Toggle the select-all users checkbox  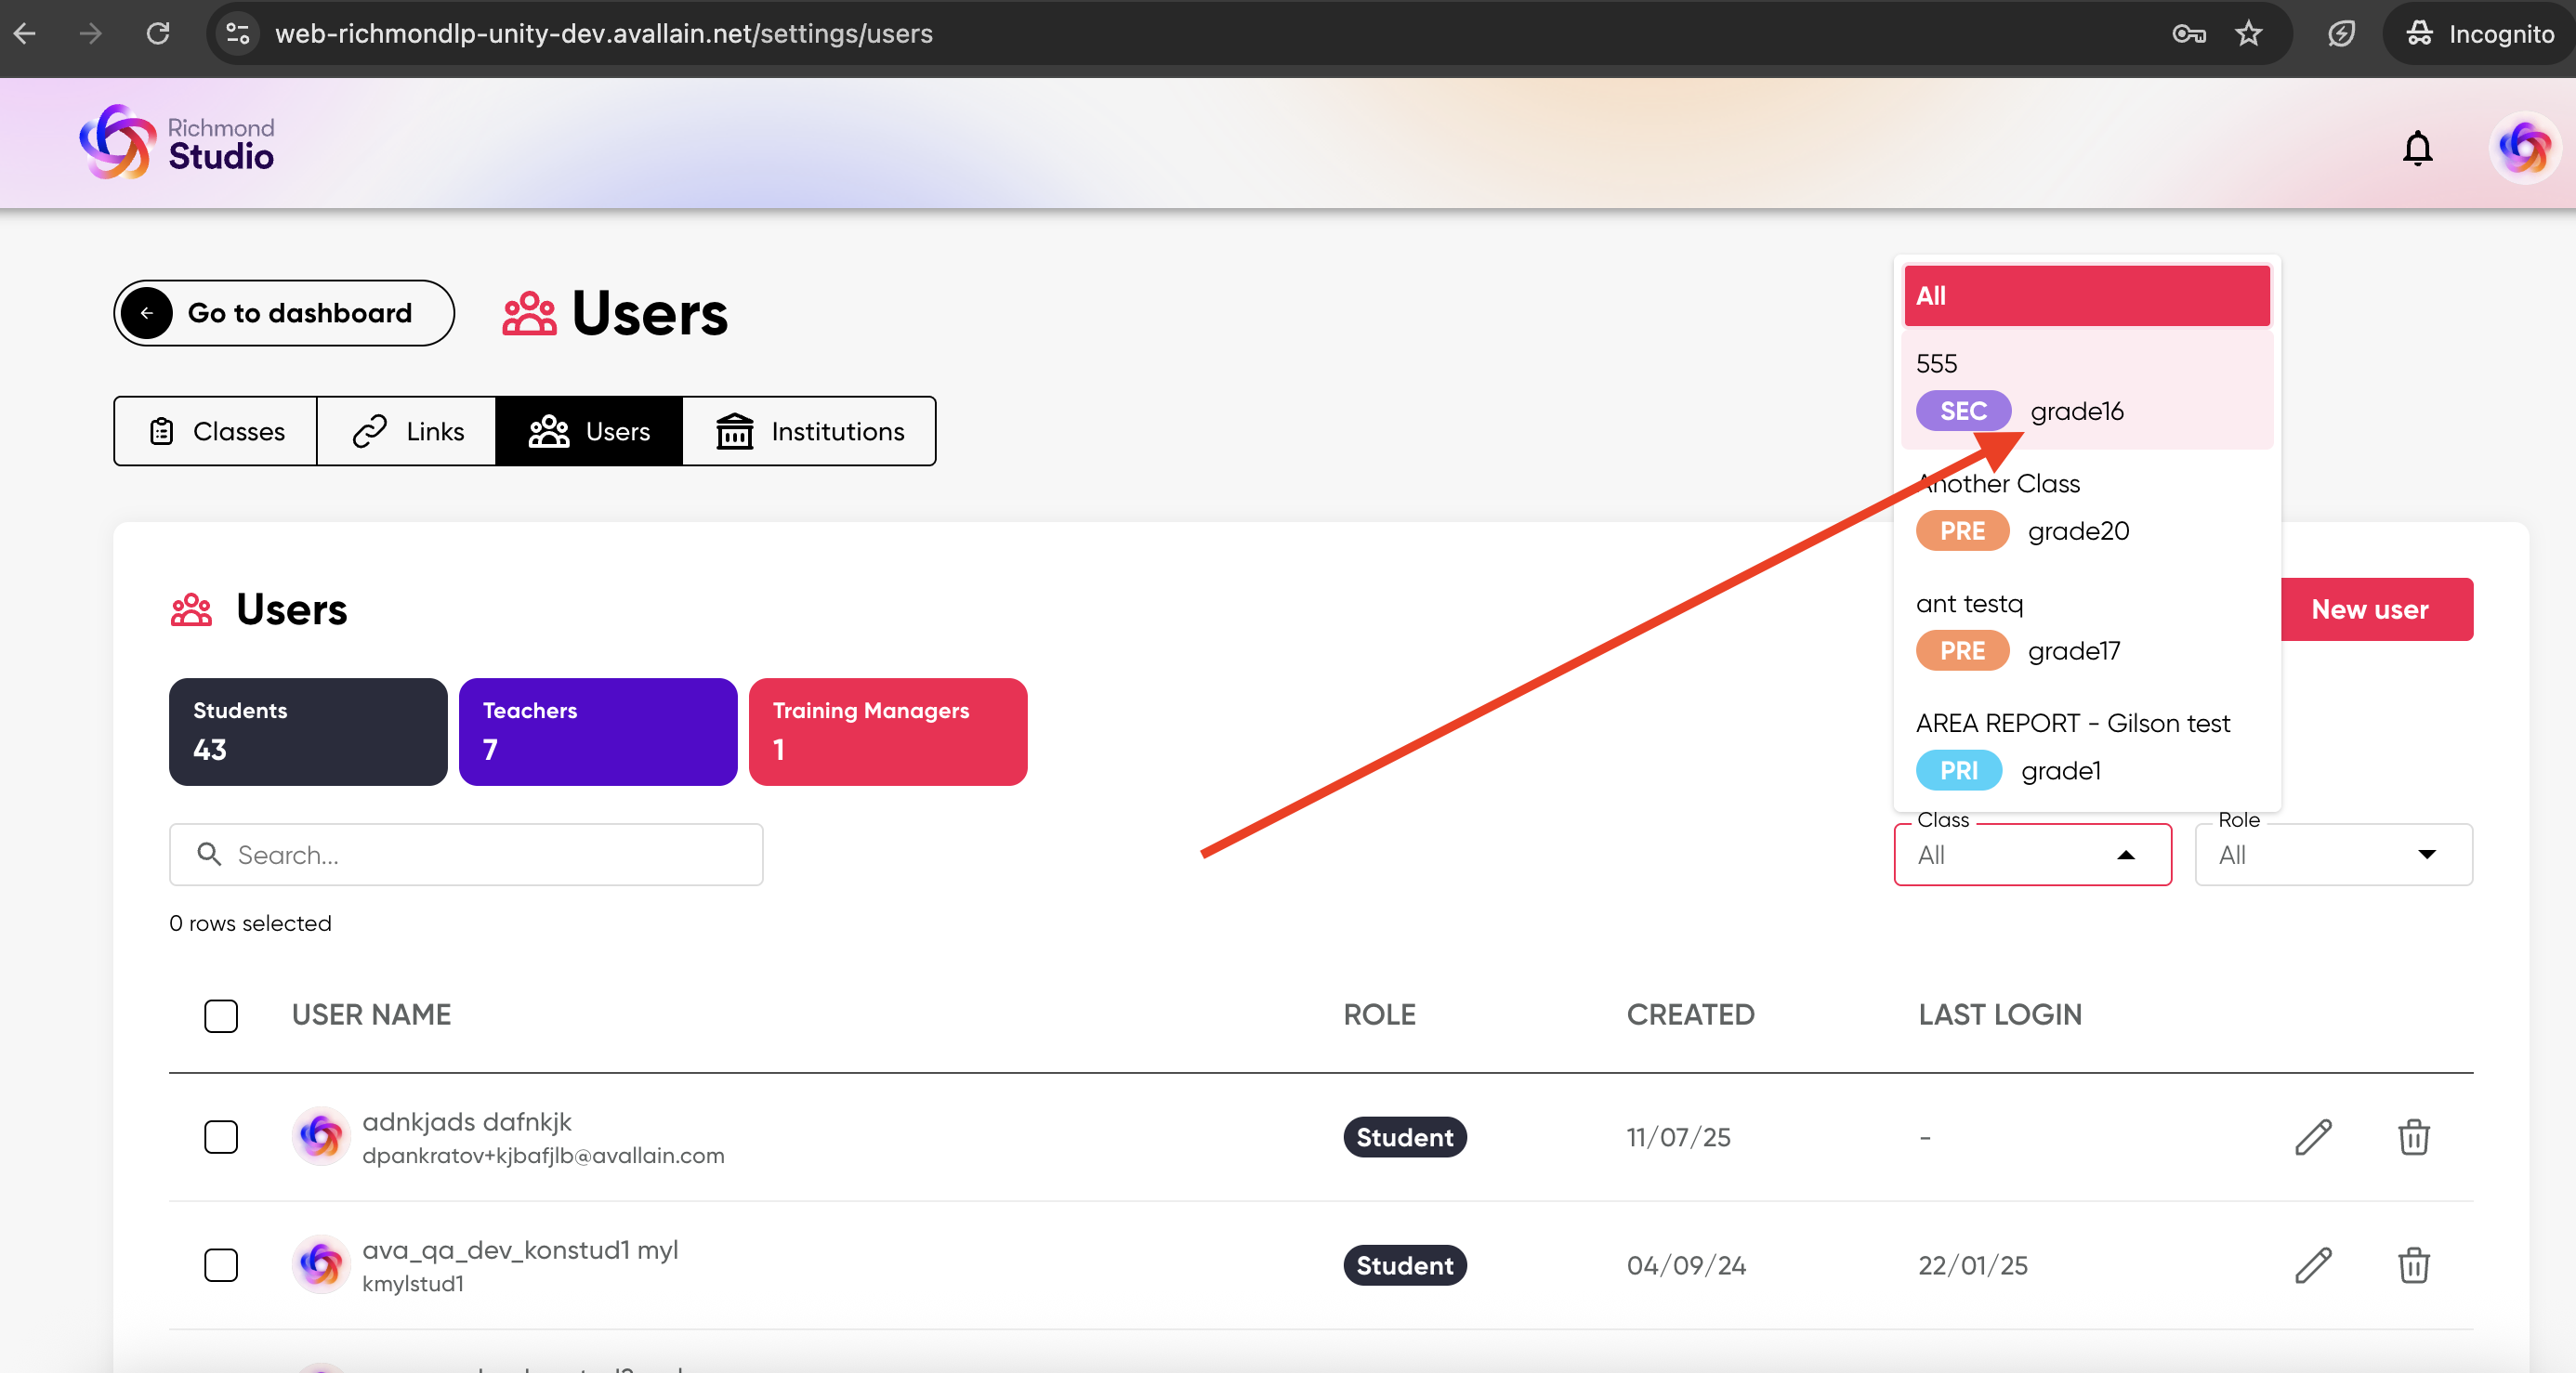[221, 1015]
